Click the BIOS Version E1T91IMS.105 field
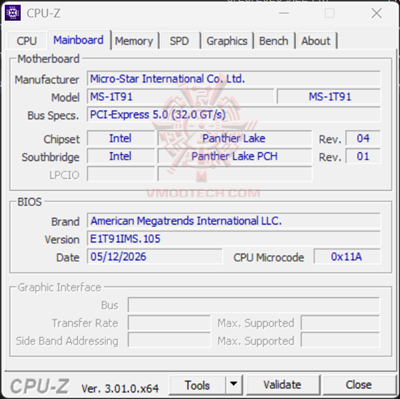The height and width of the screenshot is (399, 400). (234, 239)
